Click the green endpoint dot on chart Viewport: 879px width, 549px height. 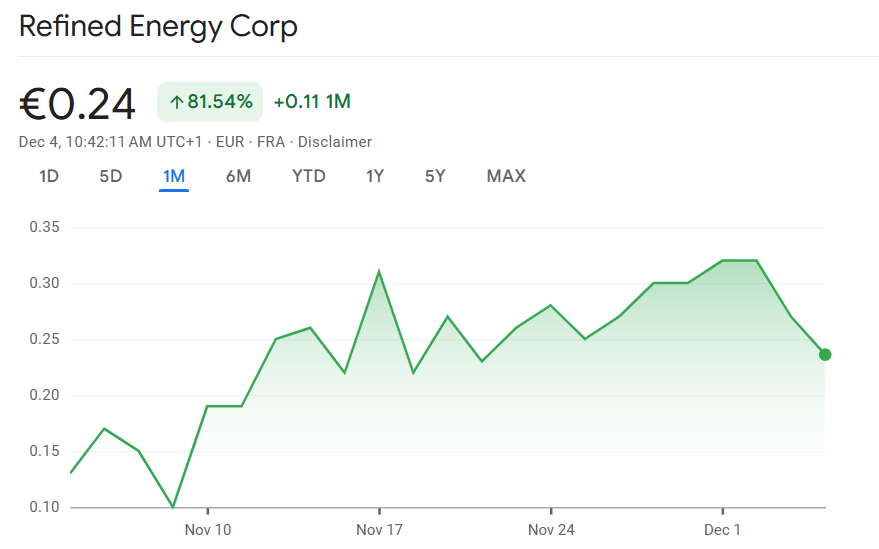(x=825, y=354)
